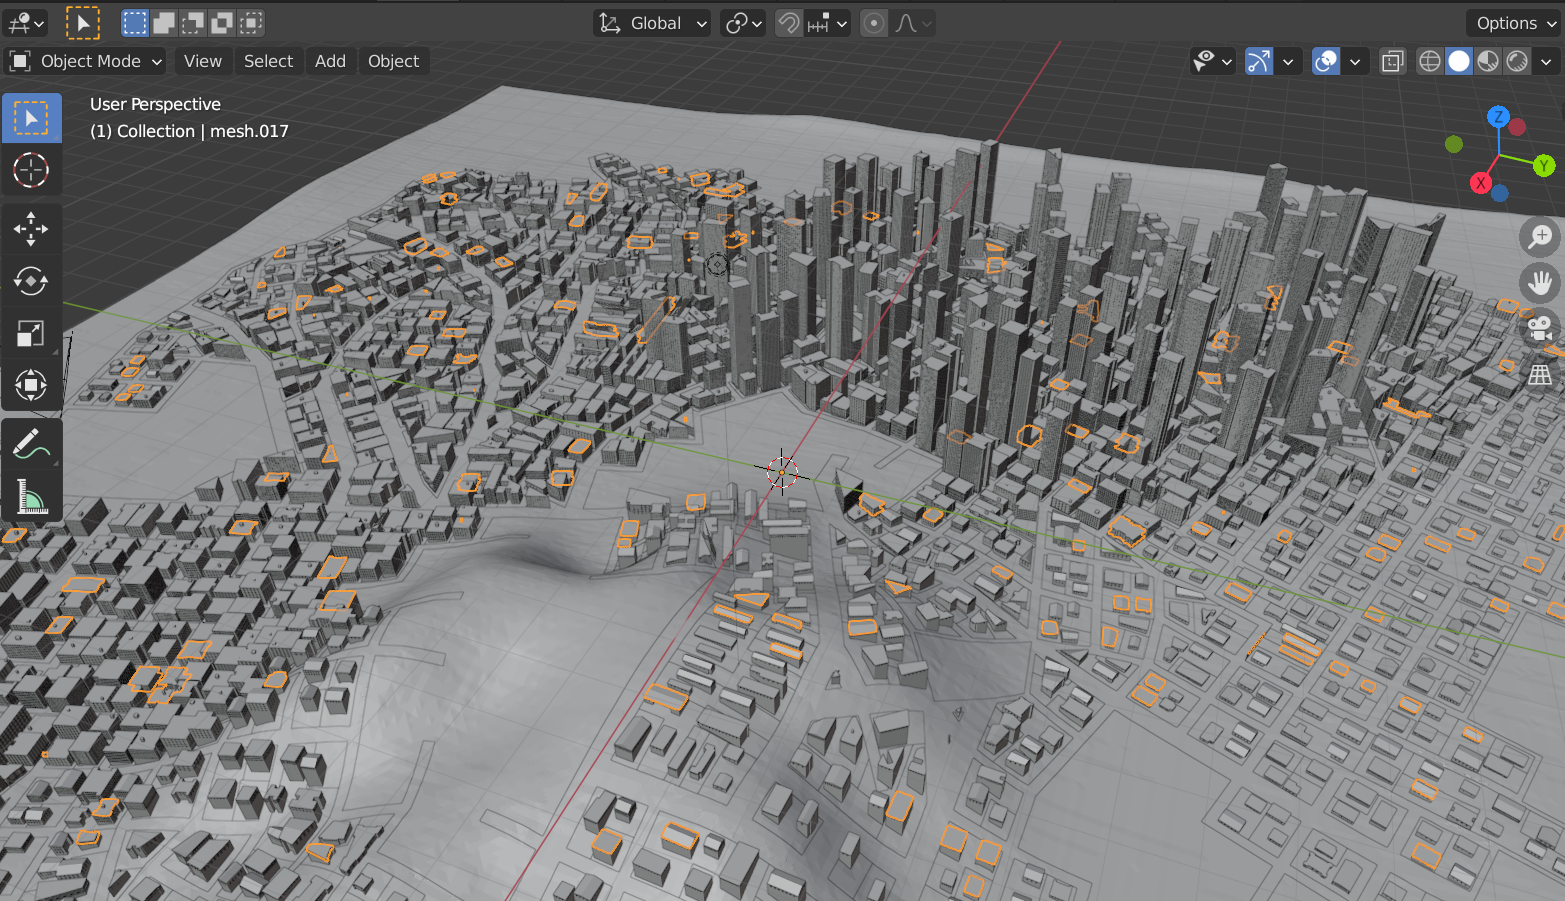
Task: Open the editor type selector
Action: pyautogui.click(x=26, y=22)
